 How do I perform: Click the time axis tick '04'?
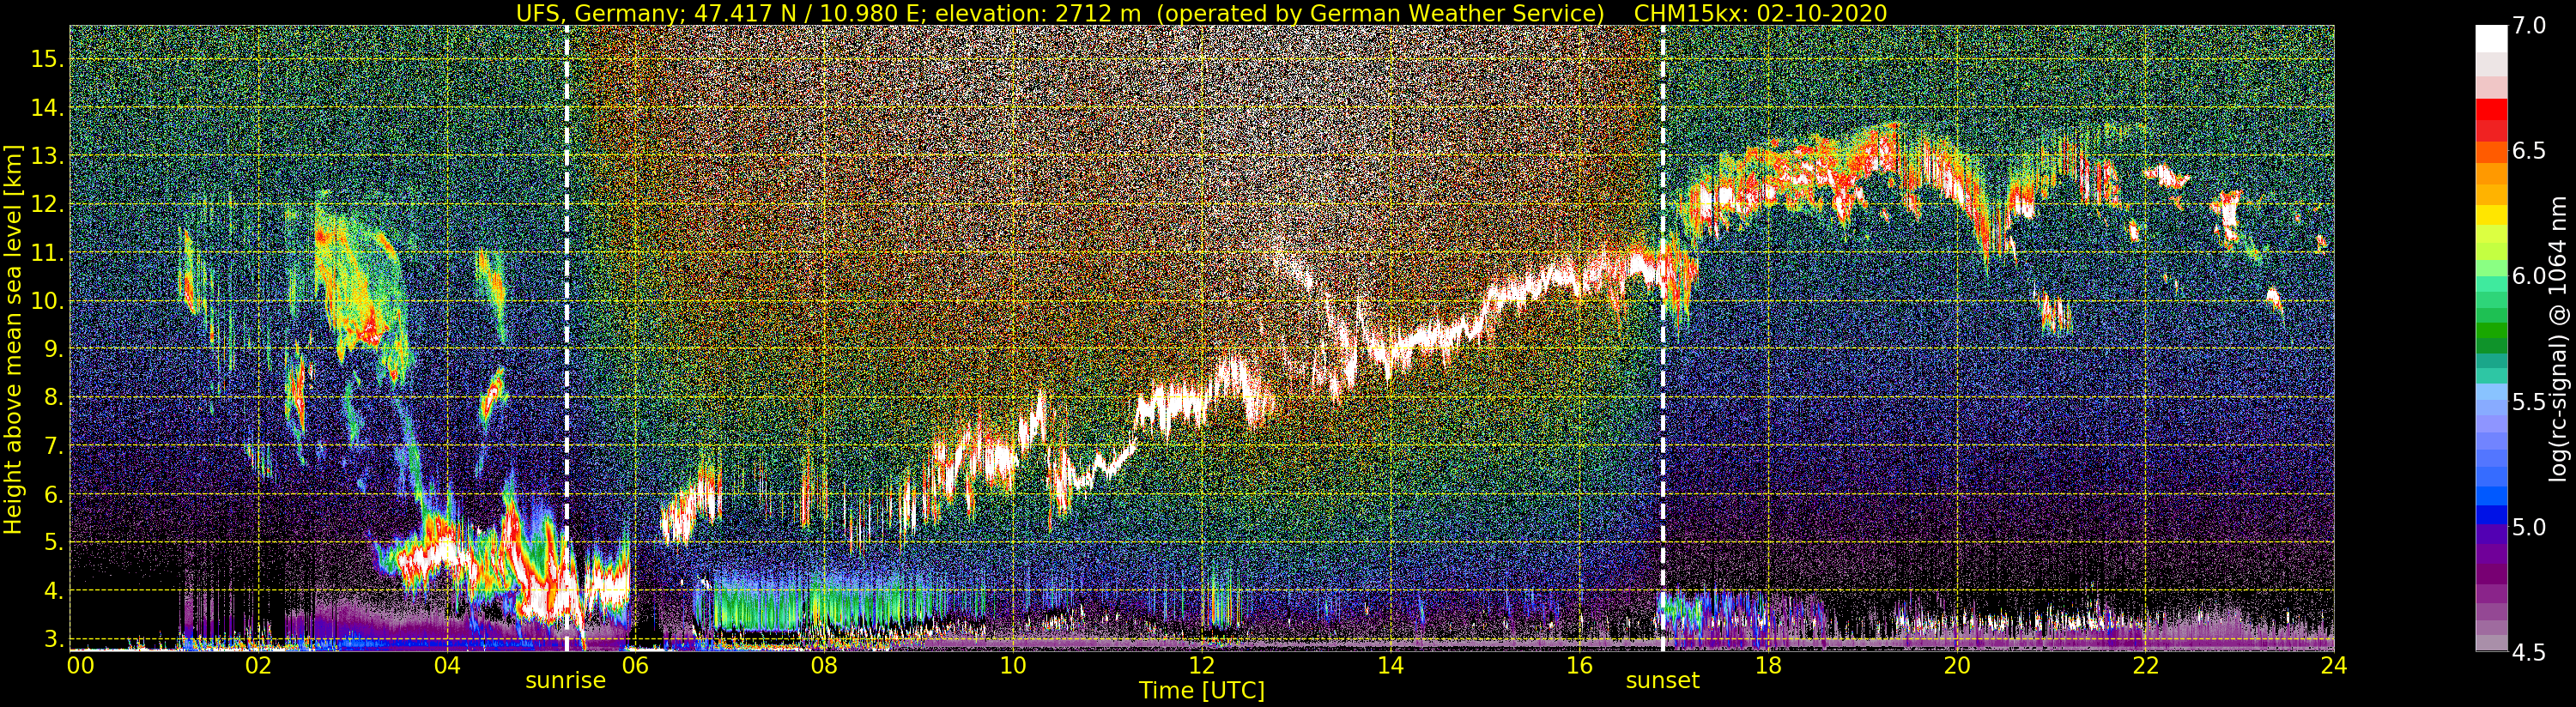click(x=447, y=665)
